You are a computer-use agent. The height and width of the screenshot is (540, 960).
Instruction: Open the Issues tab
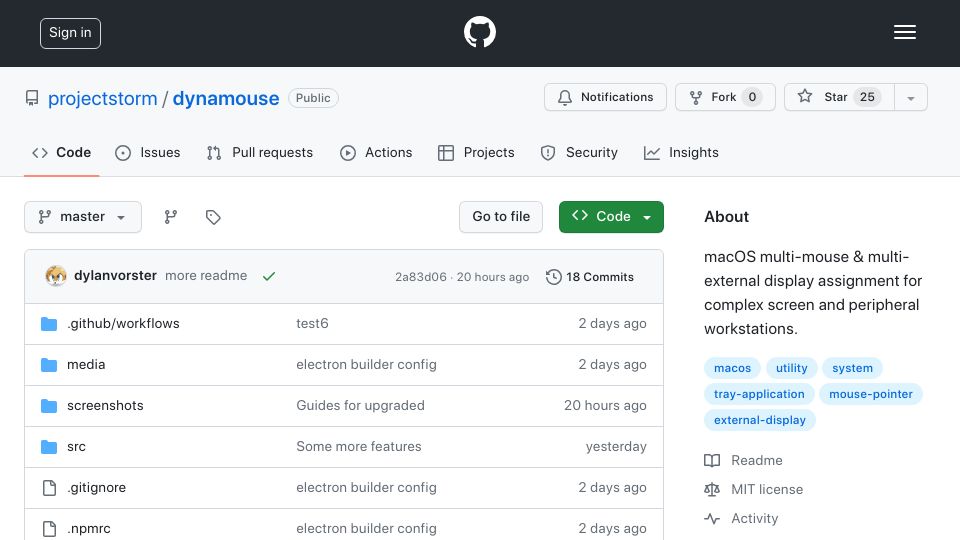148,152
